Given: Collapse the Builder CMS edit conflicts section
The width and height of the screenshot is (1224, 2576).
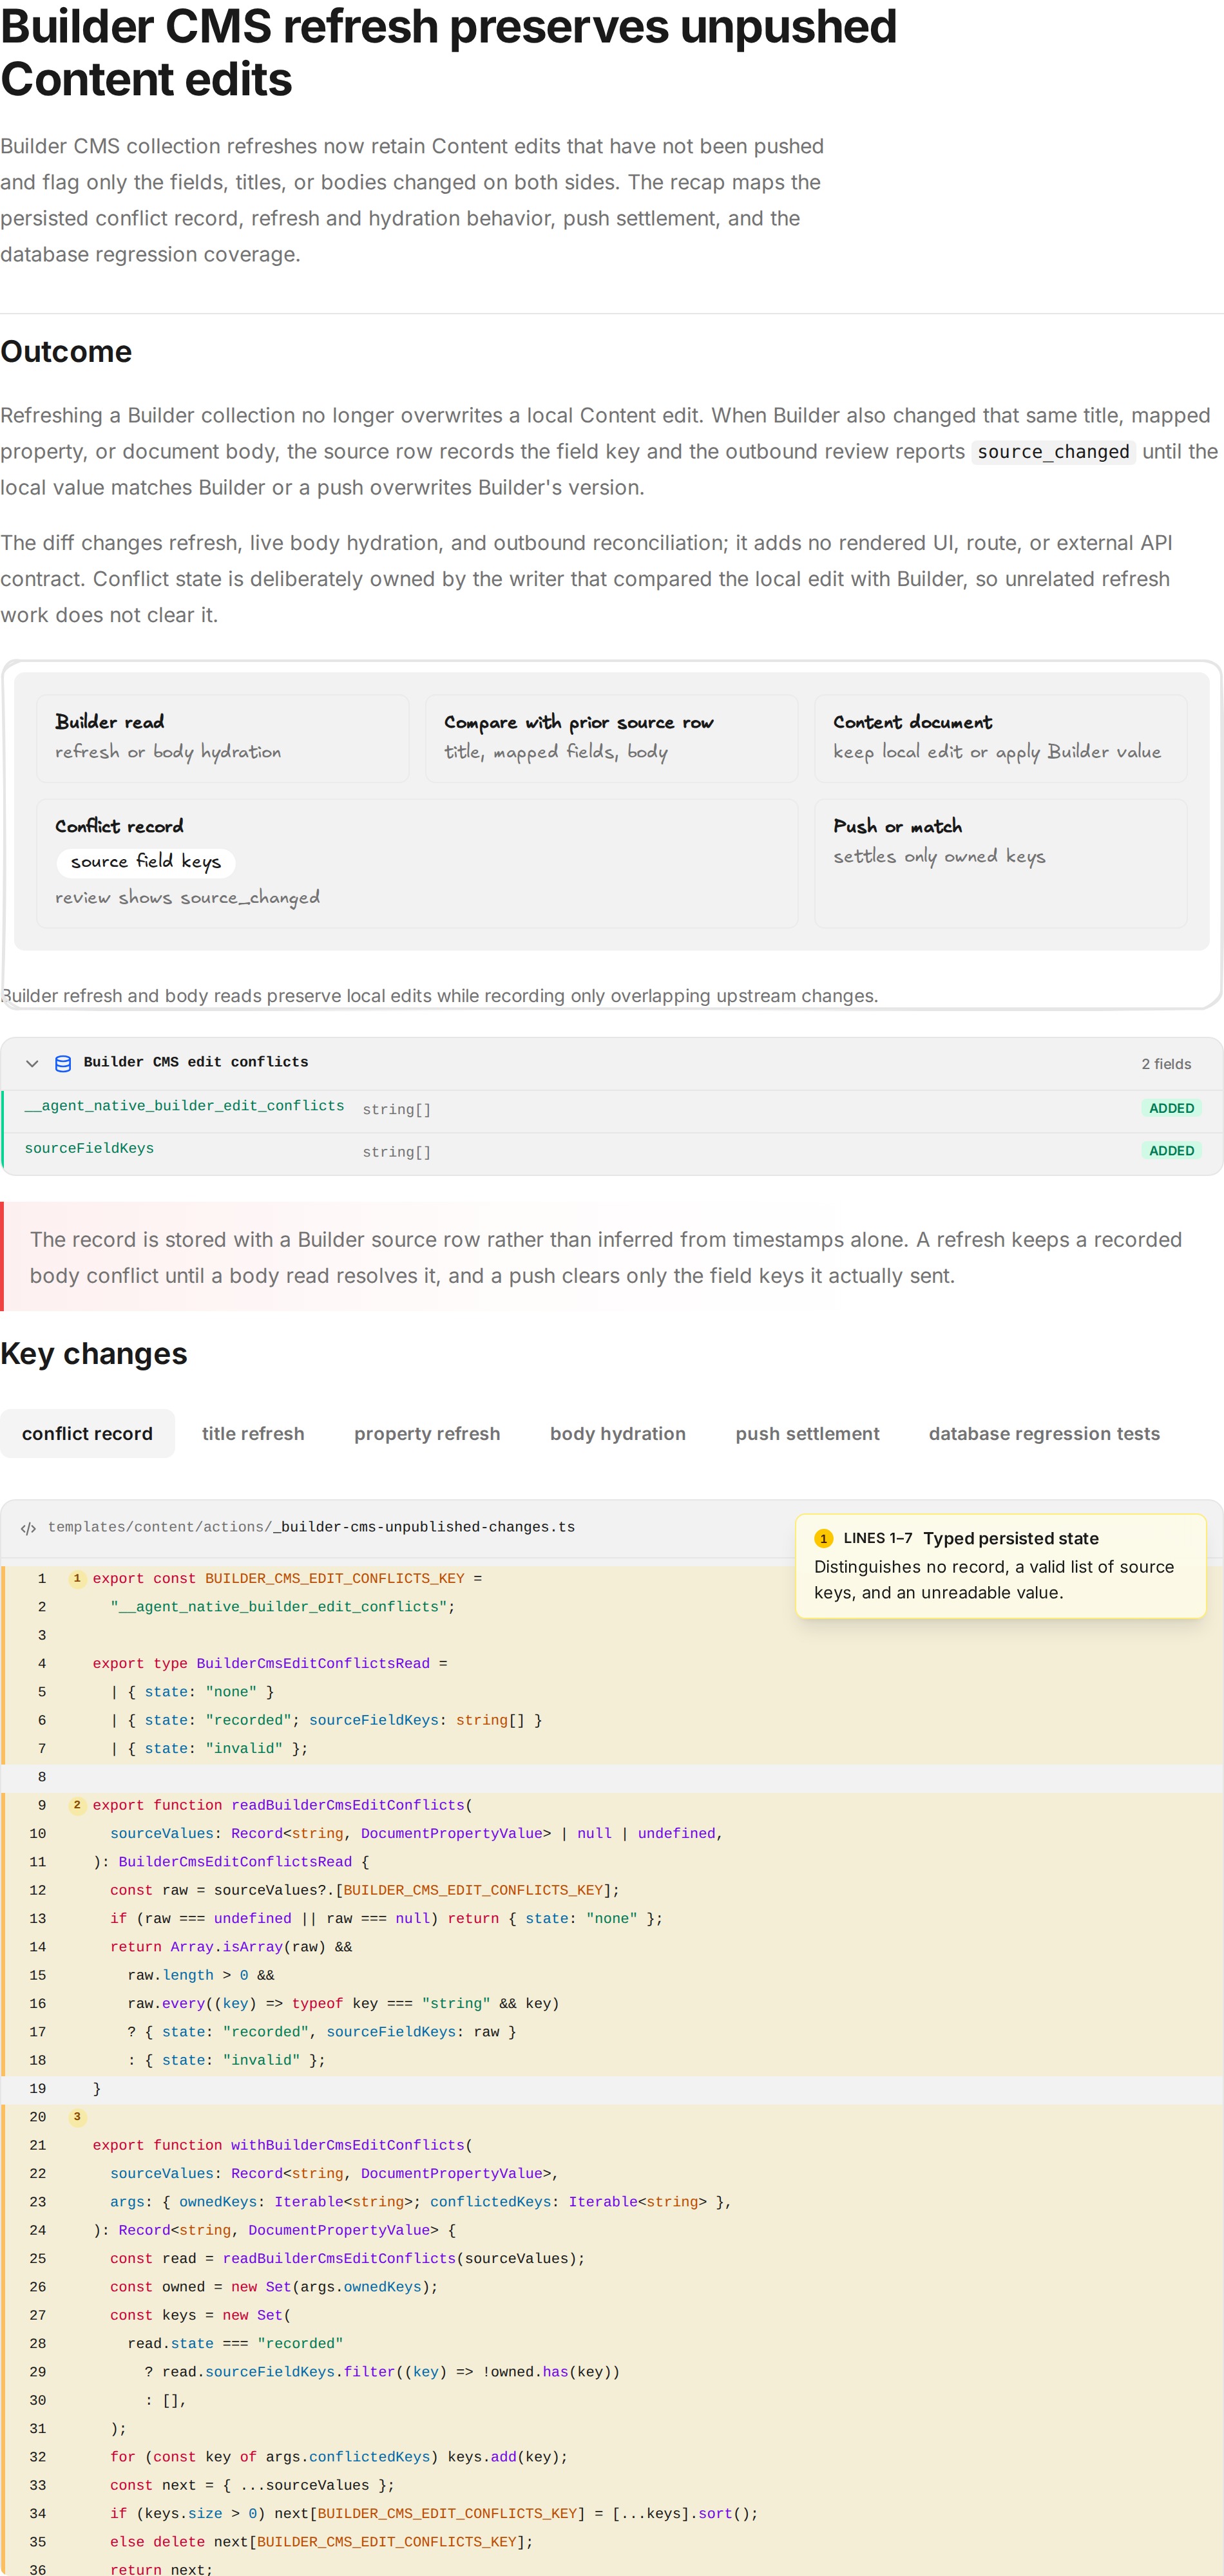Looking at the screenshot, I should pyautogui.click(x=32, y=1063).
